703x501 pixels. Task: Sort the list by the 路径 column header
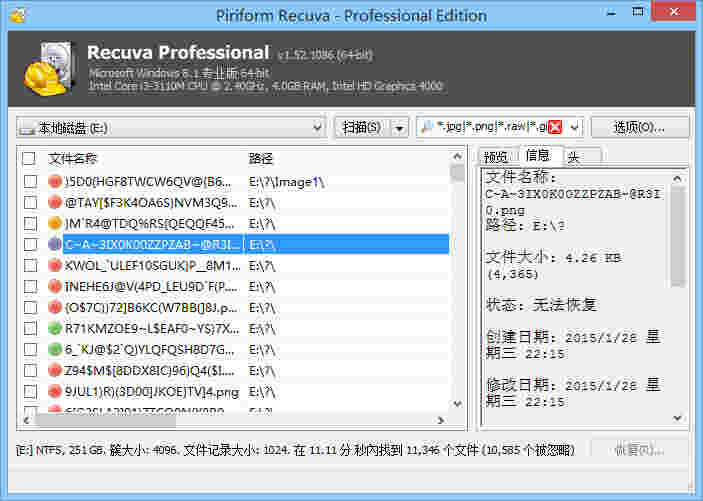point(260,158)
